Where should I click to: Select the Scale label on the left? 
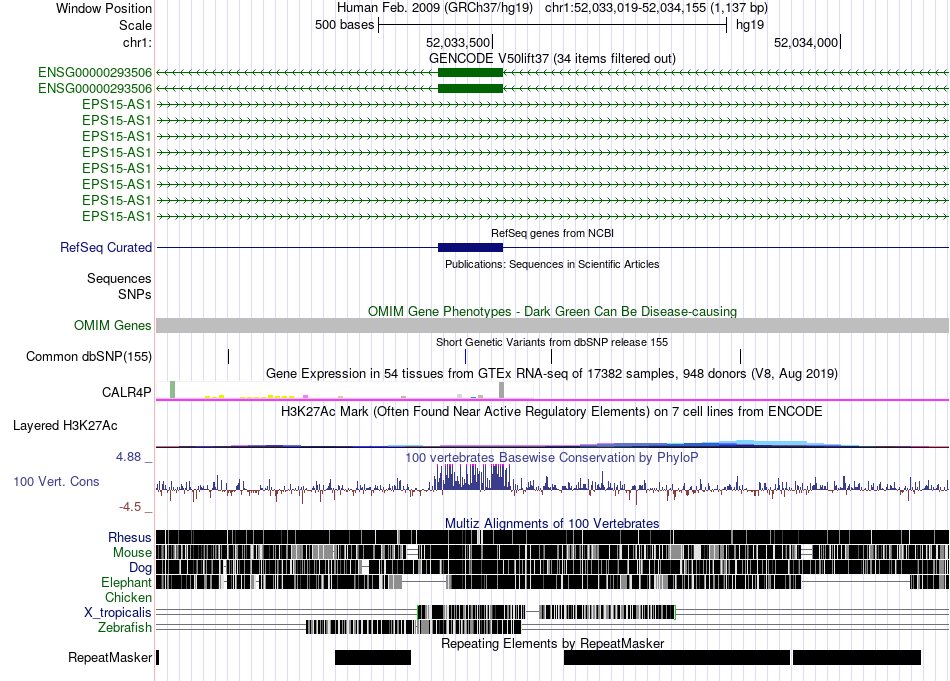(135, 25)
